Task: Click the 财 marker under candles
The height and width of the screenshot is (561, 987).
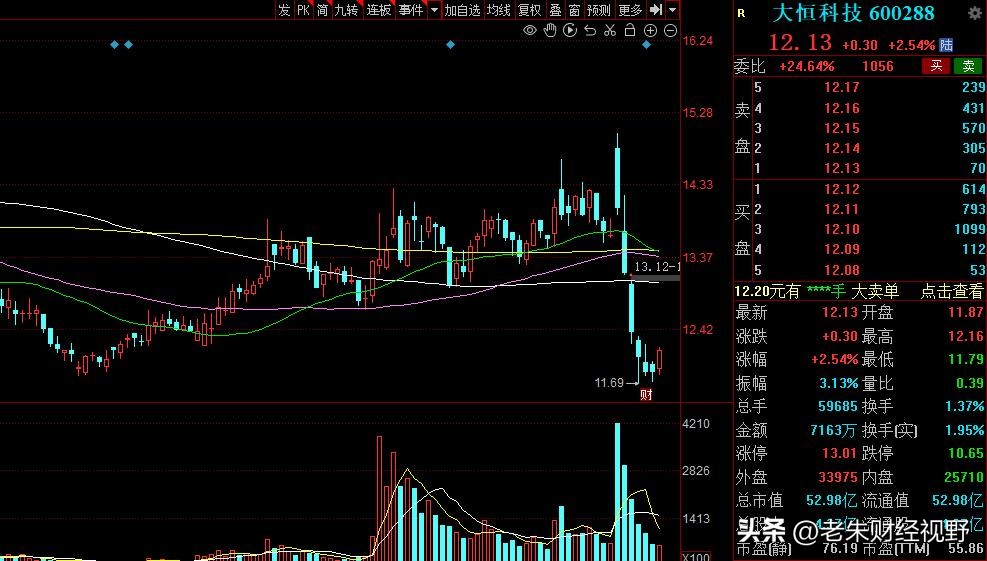Action: (x=646, y=395)
